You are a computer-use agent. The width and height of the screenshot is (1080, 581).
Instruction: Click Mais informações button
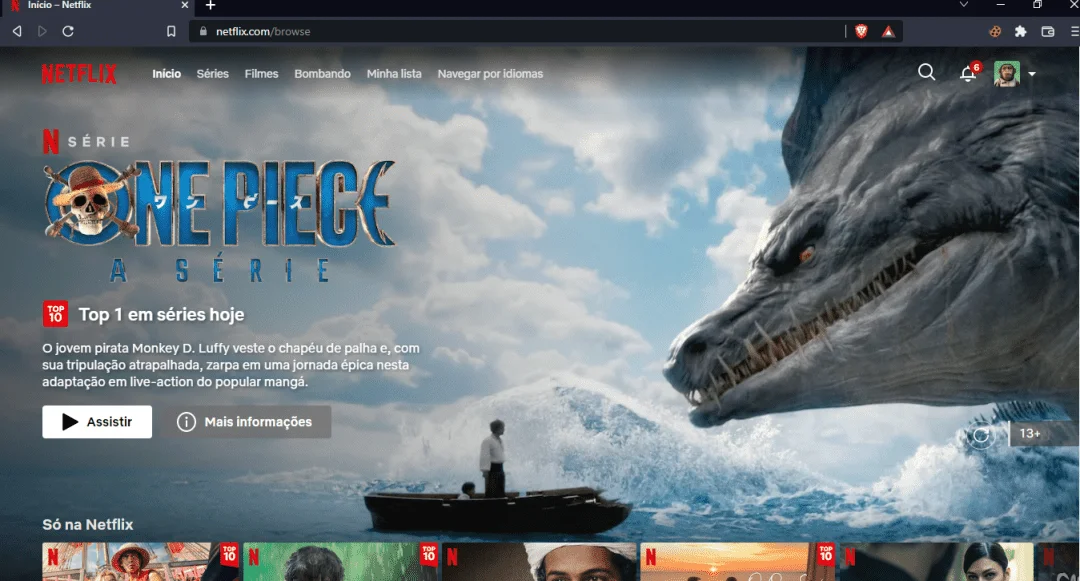point(246,421)
